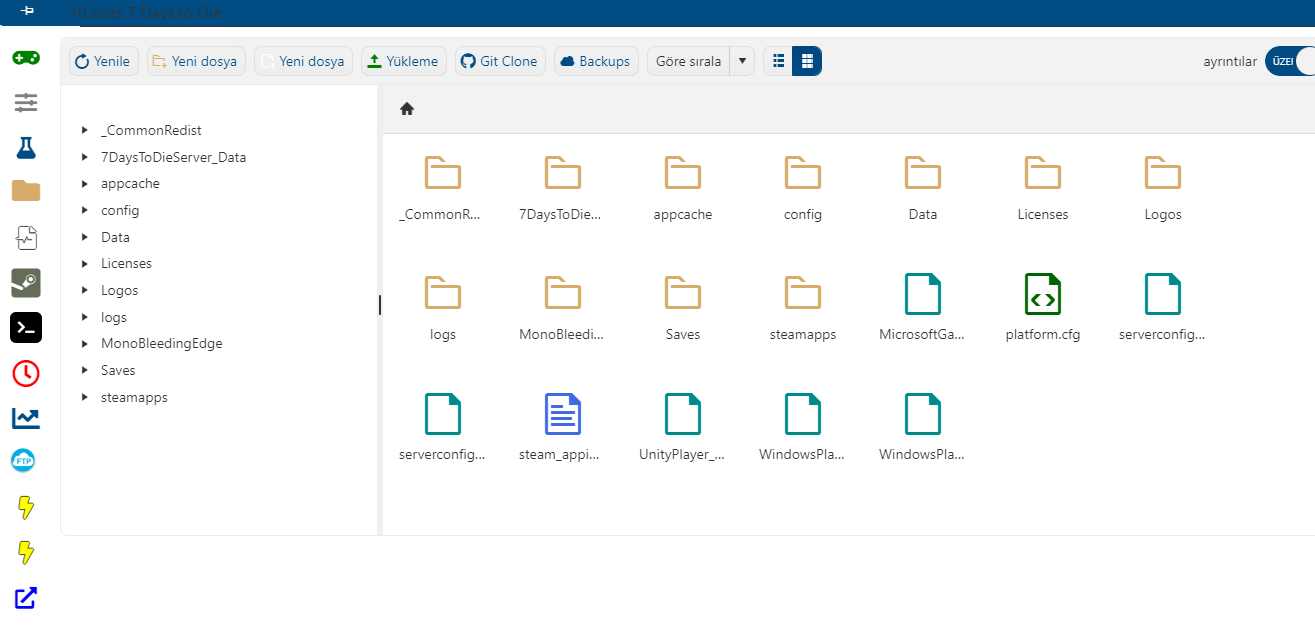Select Data label in tree

(115, 237)
